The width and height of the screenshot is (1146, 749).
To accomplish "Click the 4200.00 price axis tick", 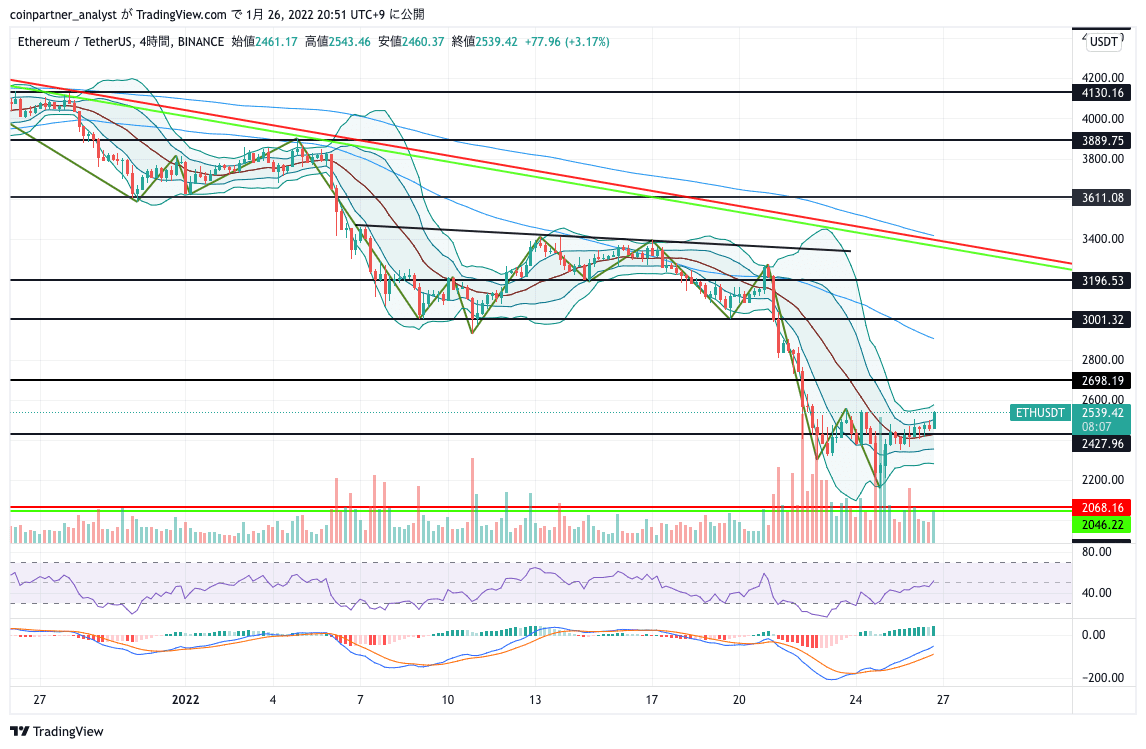I will [1102, 77].
